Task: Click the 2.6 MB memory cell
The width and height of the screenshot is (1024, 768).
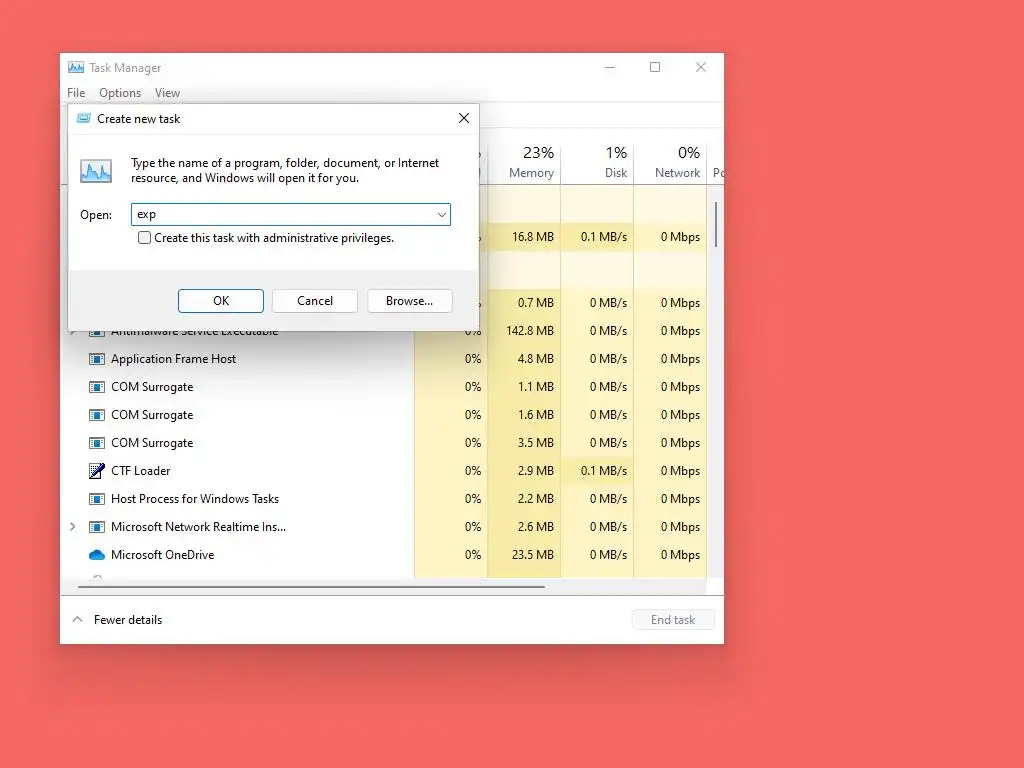Action: click(x=524, y=527)
